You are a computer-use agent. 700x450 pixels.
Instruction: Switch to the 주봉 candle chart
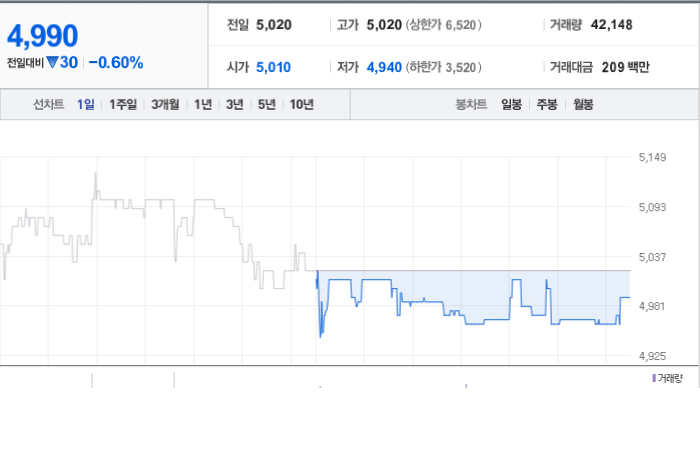coord(547,104)
